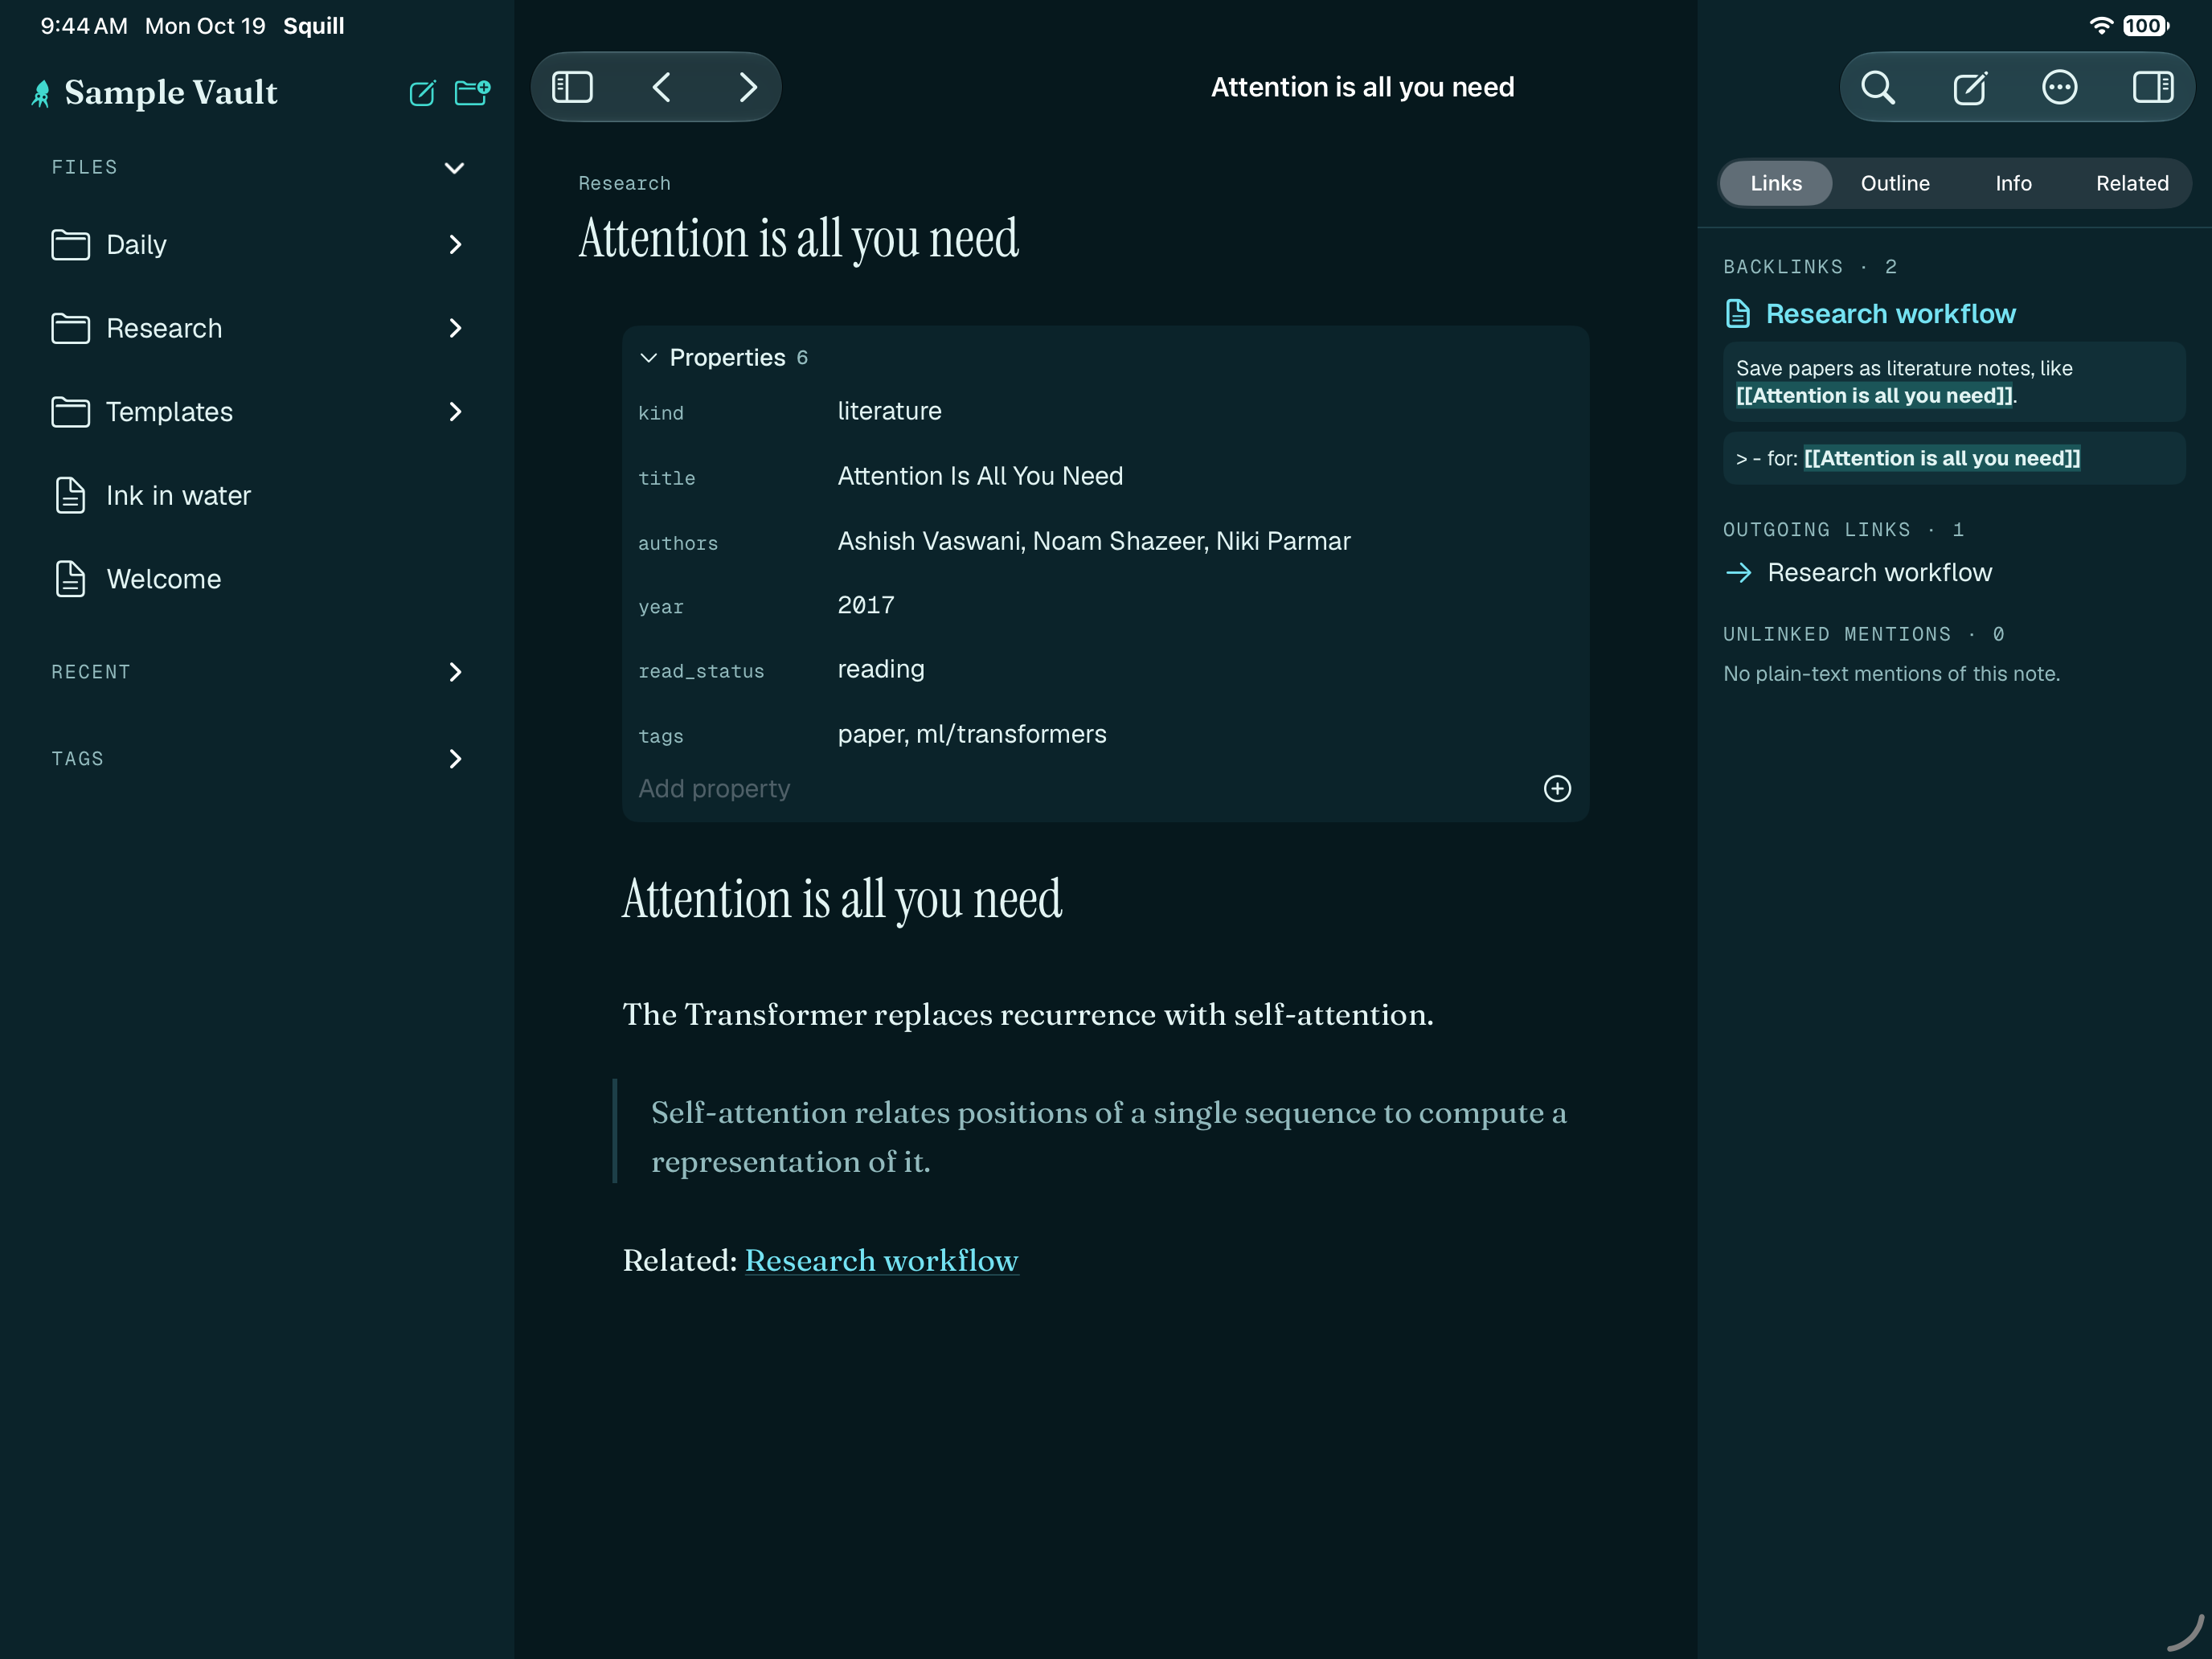Click the compose note icon in top toolbar
This screenshot has height=1659, width=2212.
pyautogui.click(x=1970, y=88)
